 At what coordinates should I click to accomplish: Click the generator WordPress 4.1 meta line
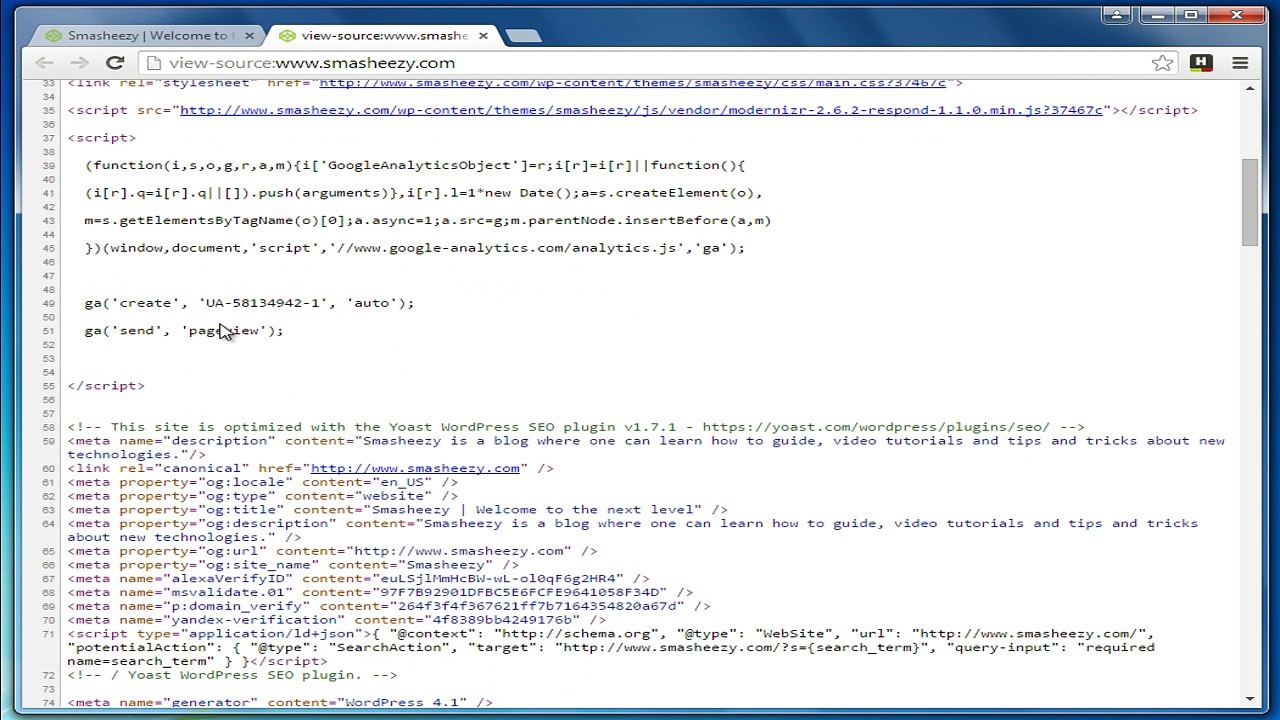pos(280,702)
